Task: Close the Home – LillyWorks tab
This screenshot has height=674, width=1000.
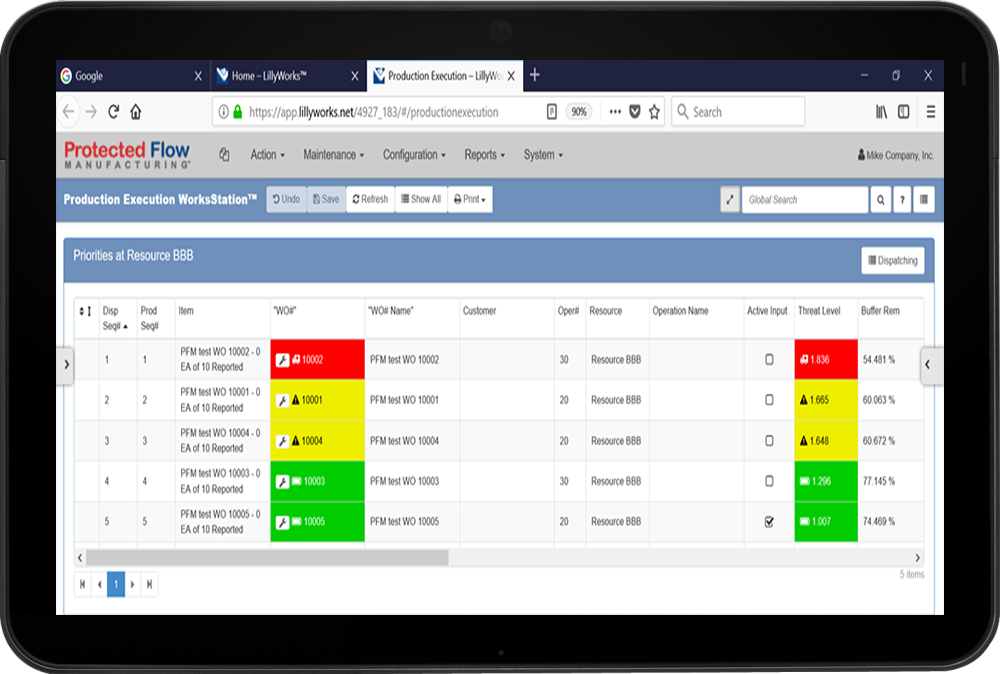Action: point(355,76)
